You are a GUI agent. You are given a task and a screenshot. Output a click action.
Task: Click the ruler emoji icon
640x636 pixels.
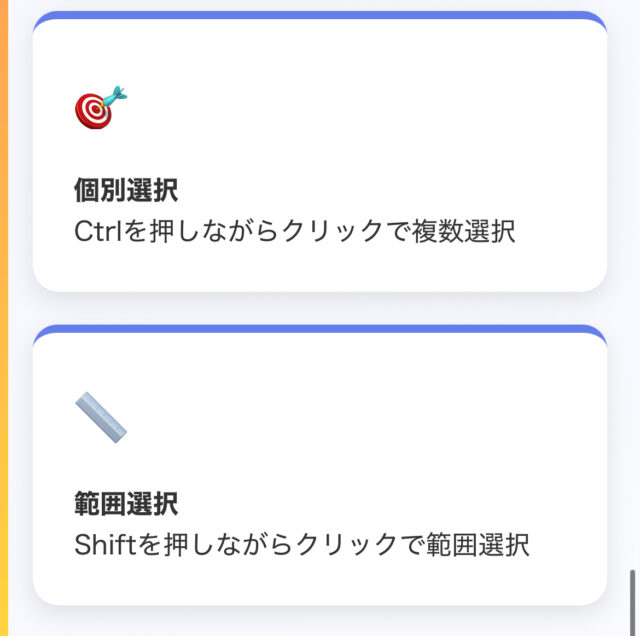click(101, 419)
